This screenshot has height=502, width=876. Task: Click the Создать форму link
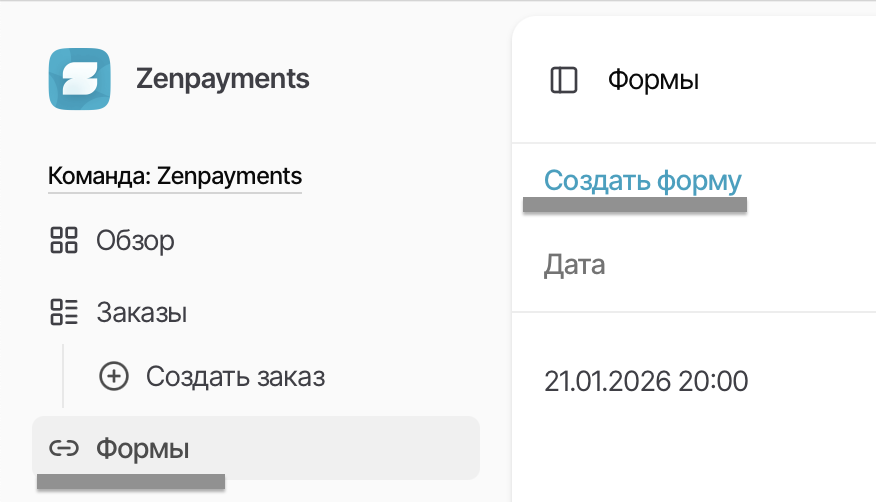pyautogui.click(x=642, y=181)
